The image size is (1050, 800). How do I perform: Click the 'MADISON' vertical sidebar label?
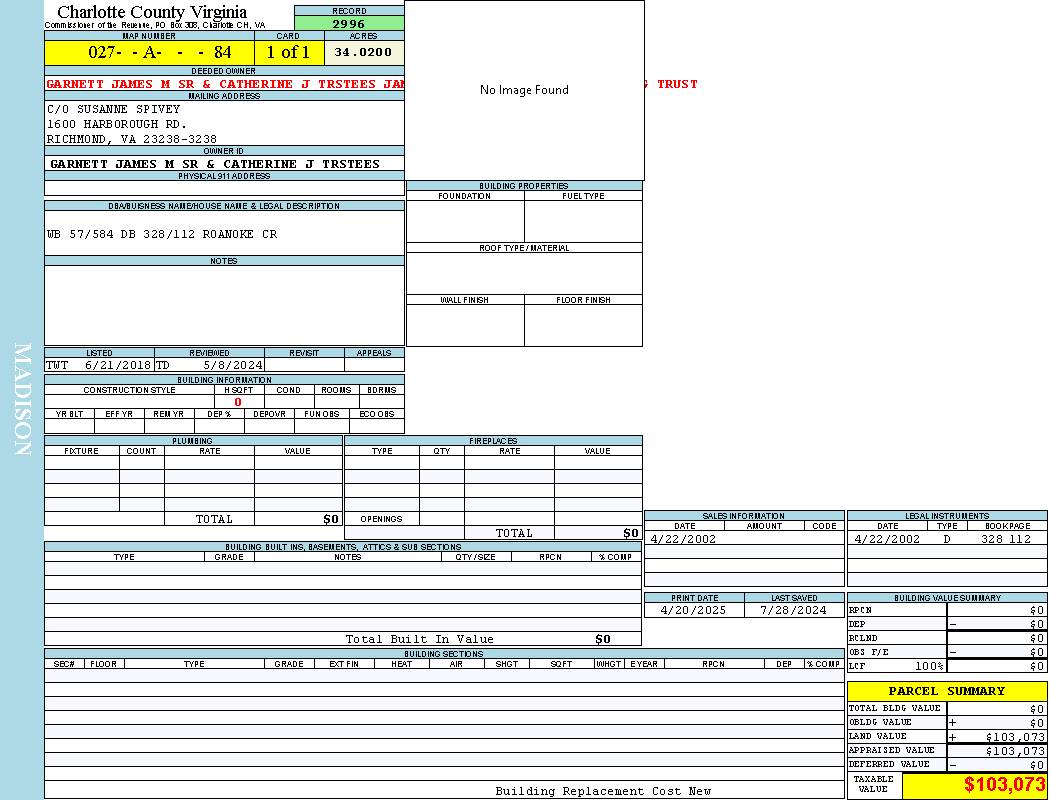coord(22,400)
